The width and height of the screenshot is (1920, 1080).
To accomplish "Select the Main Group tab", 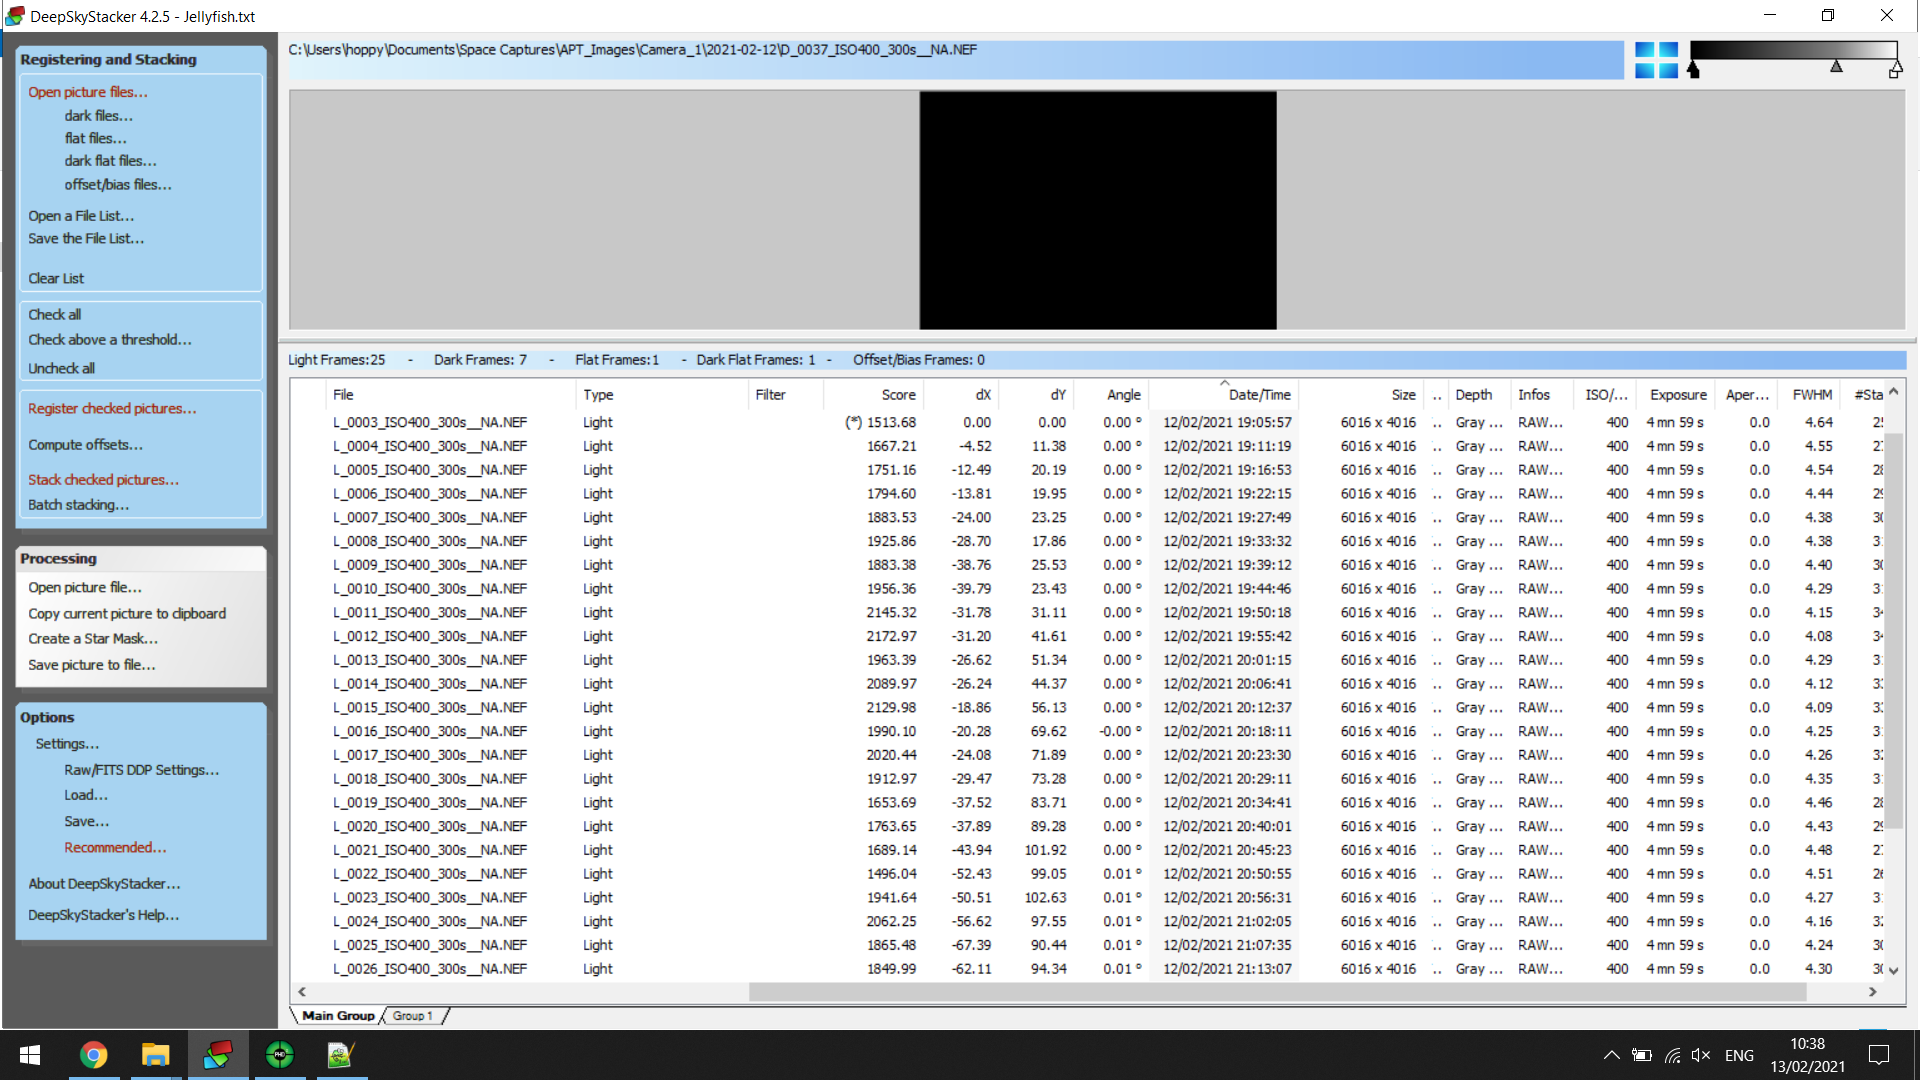I will pos(338,1016).
